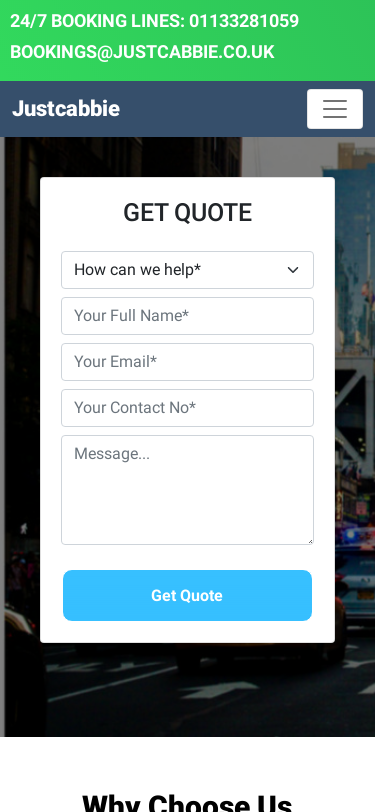Open the bookings@justcabbie.co.uk email link
Image resolution: width=375 pixels, height=812 pixels.
point(142,52)
